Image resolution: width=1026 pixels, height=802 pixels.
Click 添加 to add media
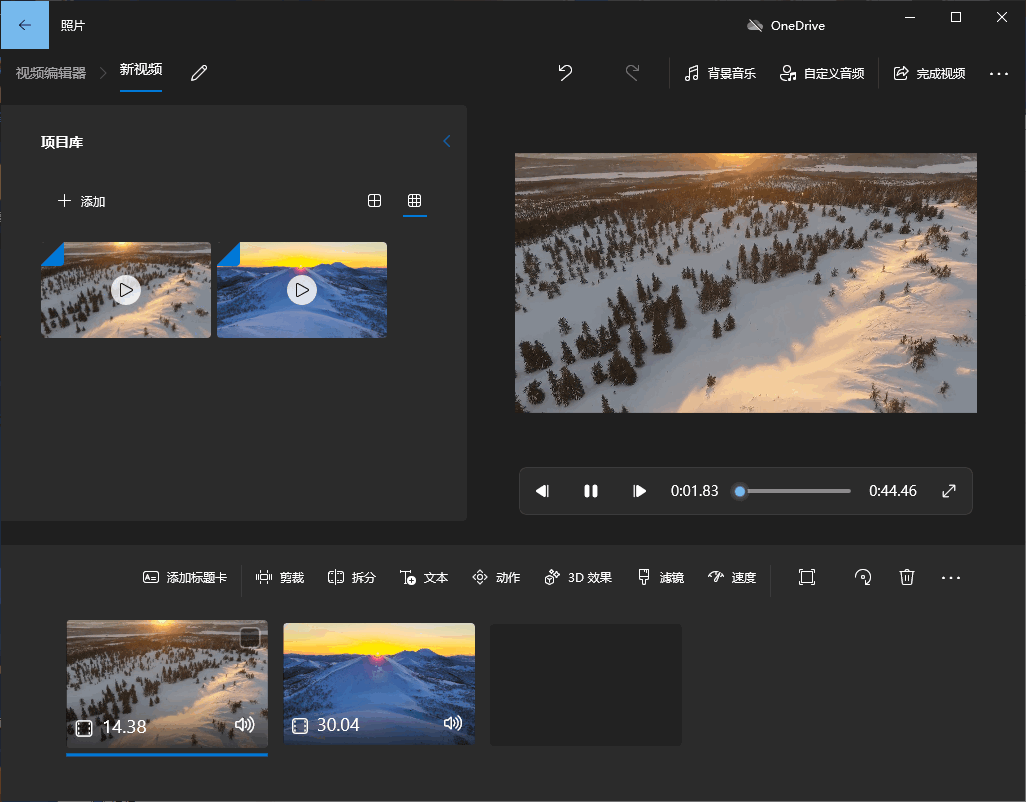click(x=82, y=201)
